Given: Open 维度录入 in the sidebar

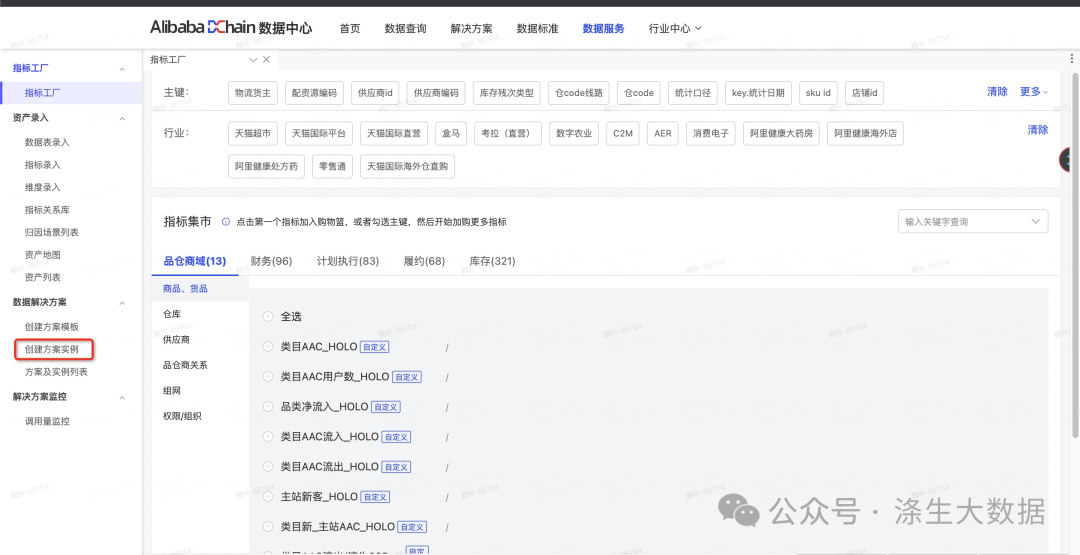Looking at the screenshot, I should 43,187.
